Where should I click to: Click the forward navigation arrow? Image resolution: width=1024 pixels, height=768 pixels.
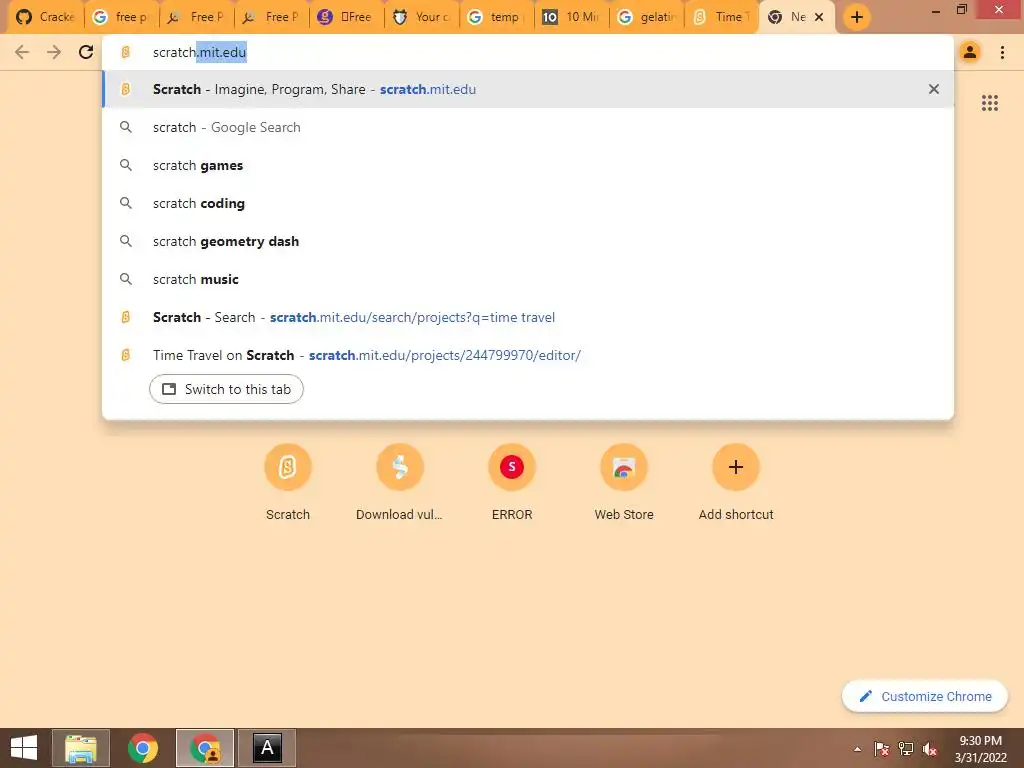(x=54, y=52)
